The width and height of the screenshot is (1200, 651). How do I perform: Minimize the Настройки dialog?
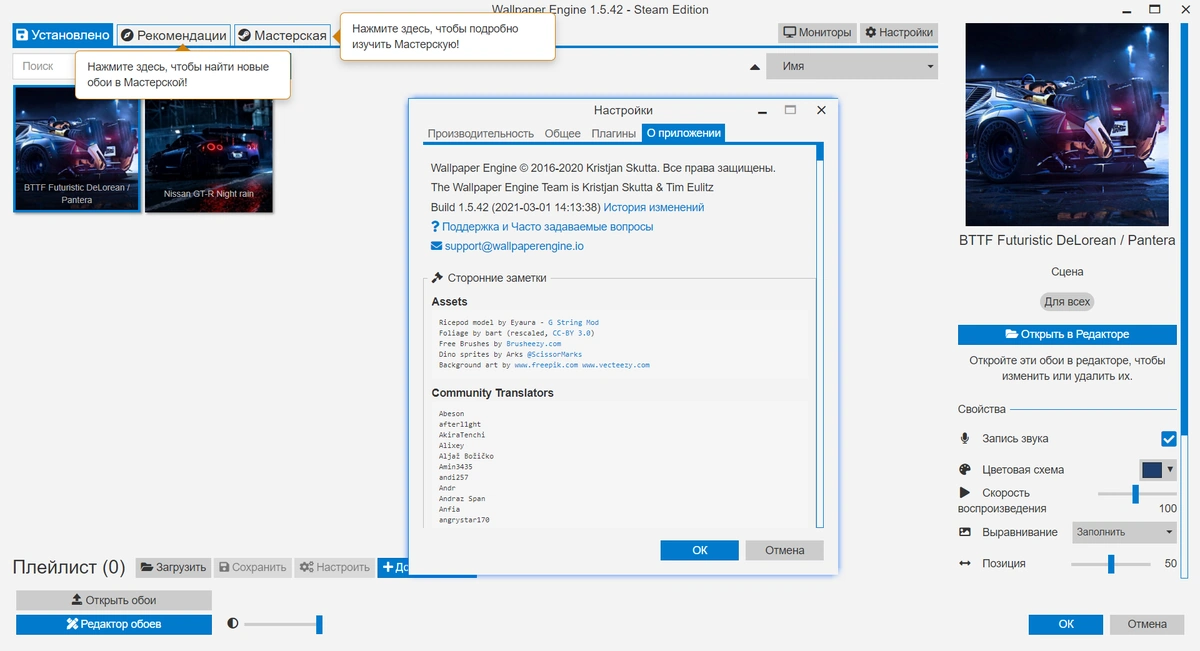[x=762, y=111]
